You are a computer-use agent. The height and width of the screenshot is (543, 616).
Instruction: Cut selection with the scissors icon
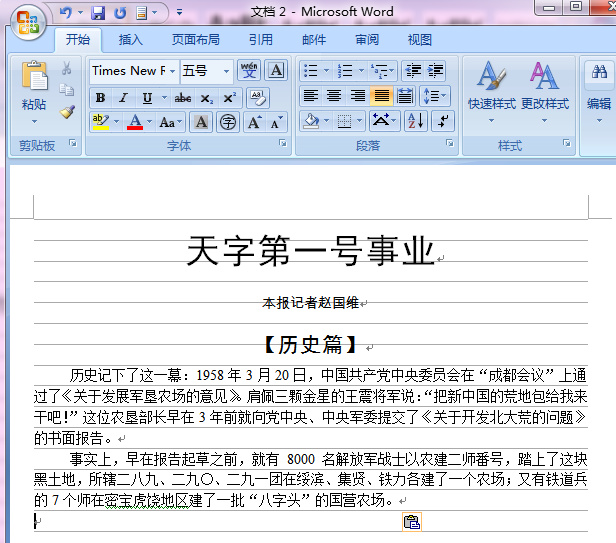[66, 68]
